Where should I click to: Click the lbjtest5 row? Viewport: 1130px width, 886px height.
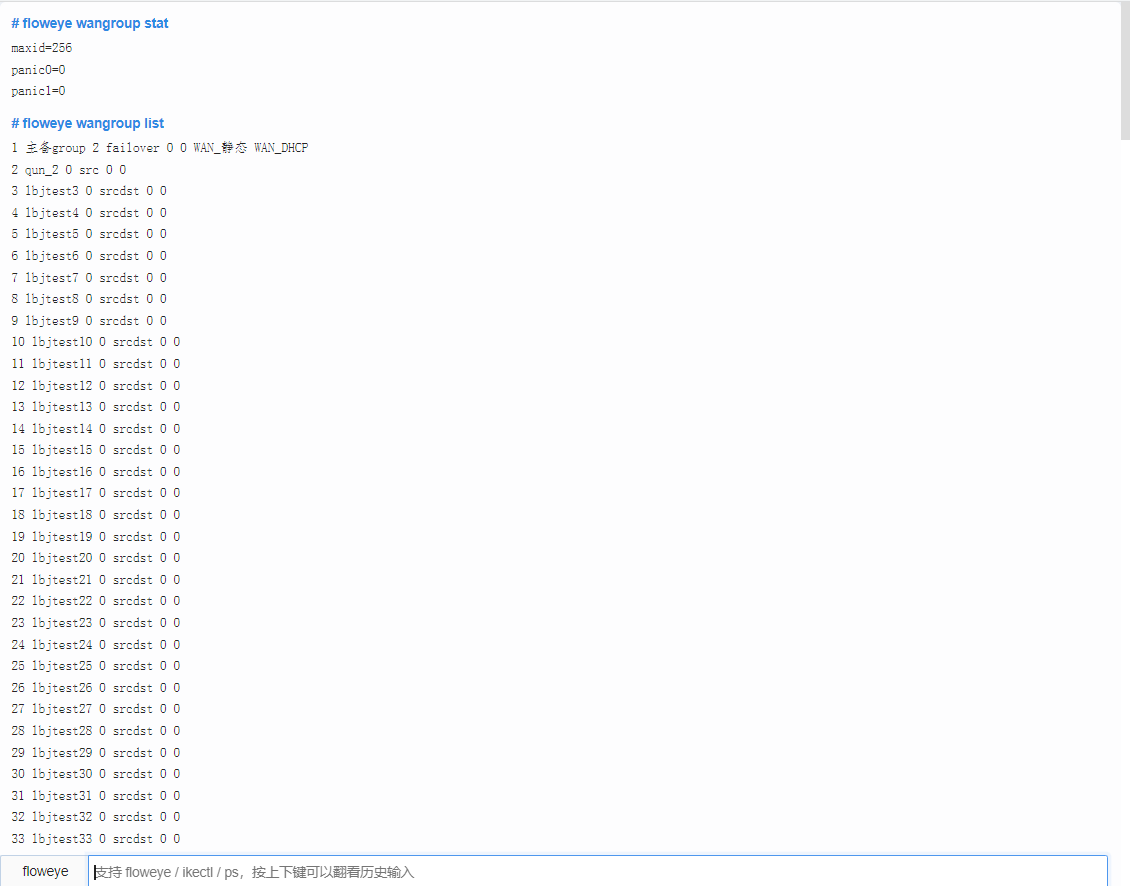(89, 234)
